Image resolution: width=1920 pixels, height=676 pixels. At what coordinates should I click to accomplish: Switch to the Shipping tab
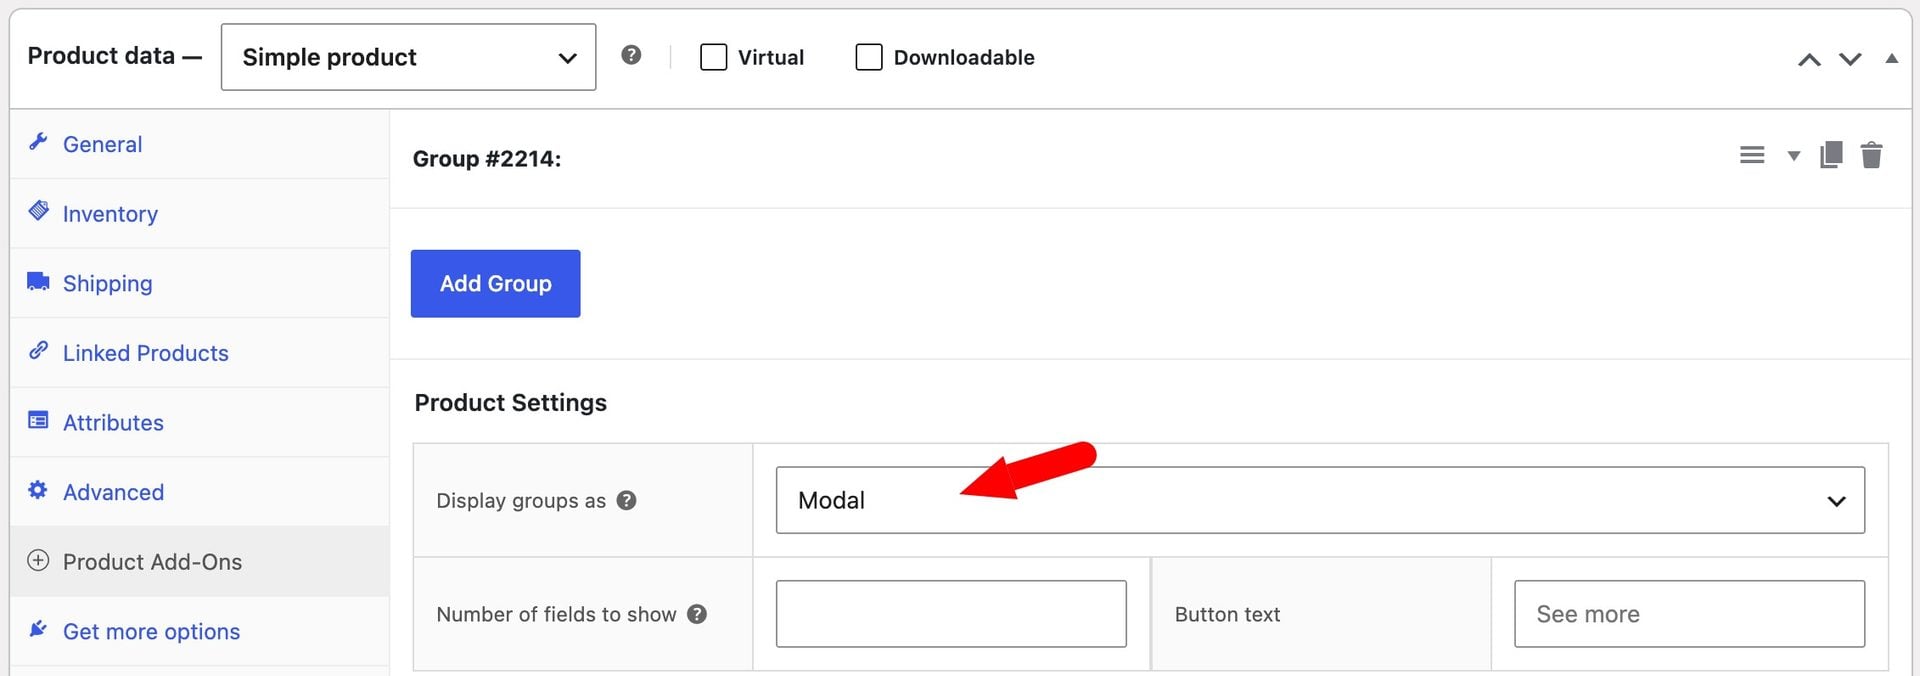pos(199,283)
